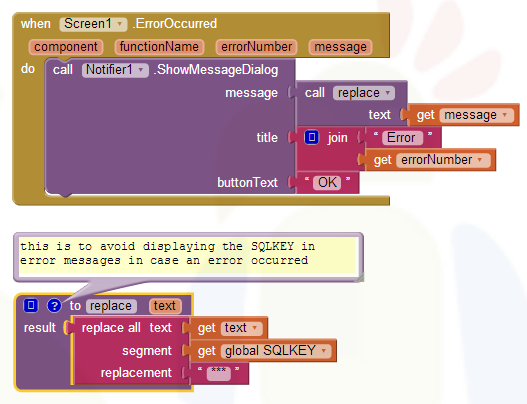Toggle the question mark comment icon
Viewport: 527px width, 404px height.
54,306
